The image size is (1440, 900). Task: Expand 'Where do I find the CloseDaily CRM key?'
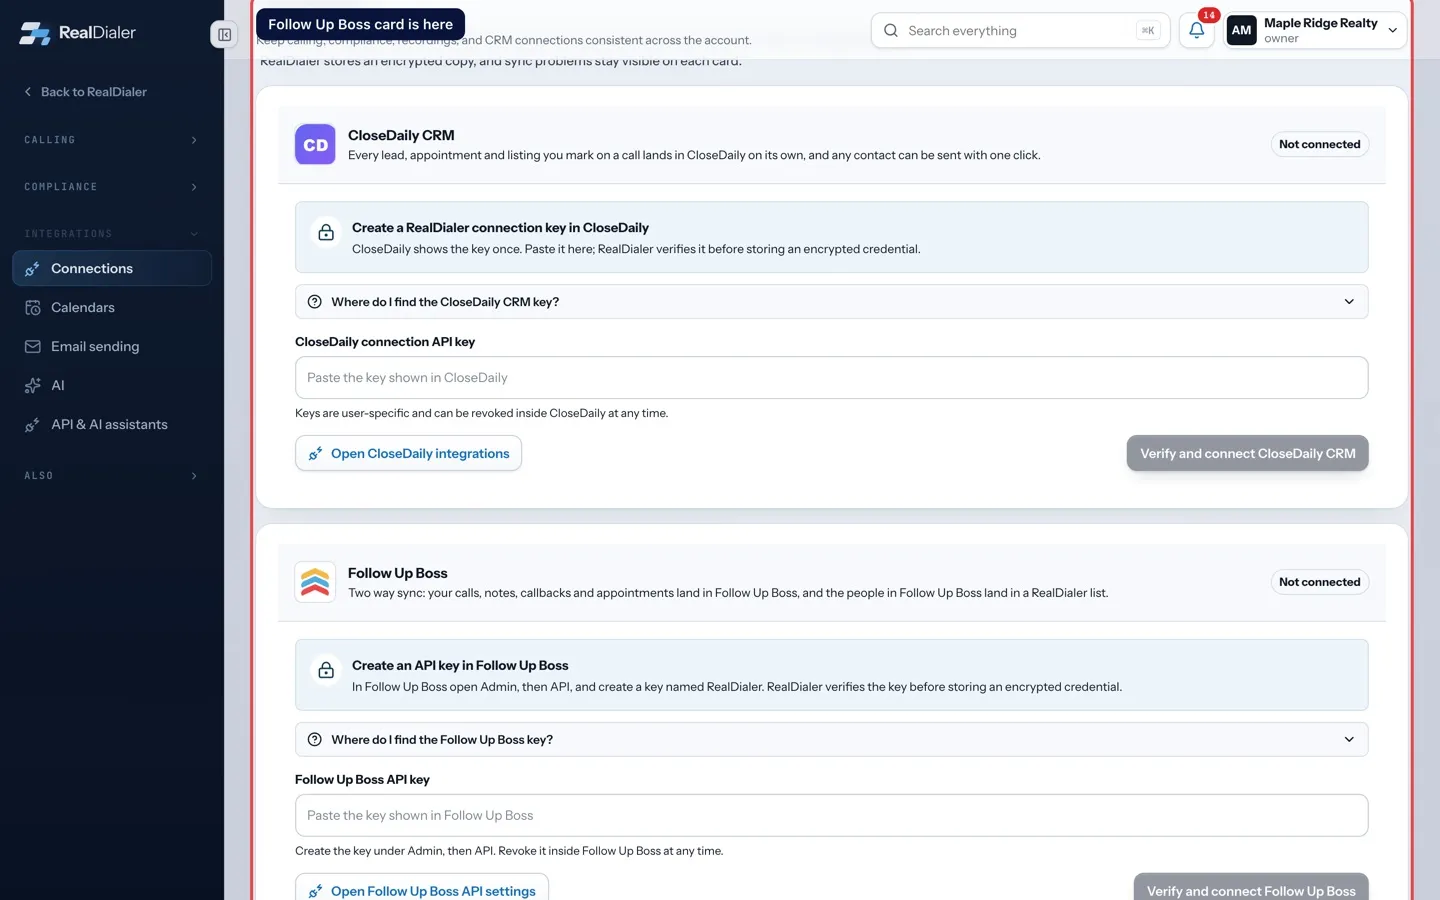831,302
